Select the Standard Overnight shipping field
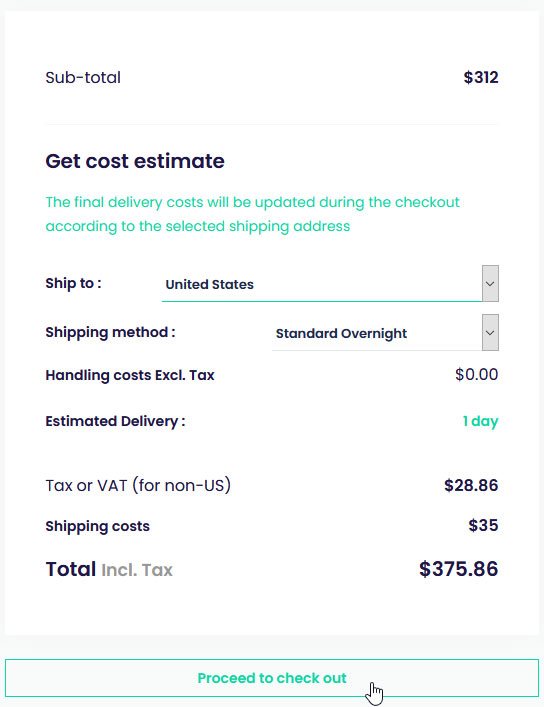 pos(377,333)
